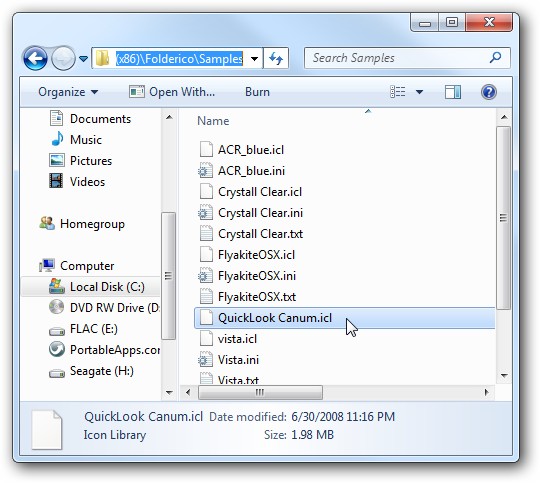The width and height of the screenshot is (540, 483).
Task: Select FLAC (E:) drive
Action: (83, 329)
